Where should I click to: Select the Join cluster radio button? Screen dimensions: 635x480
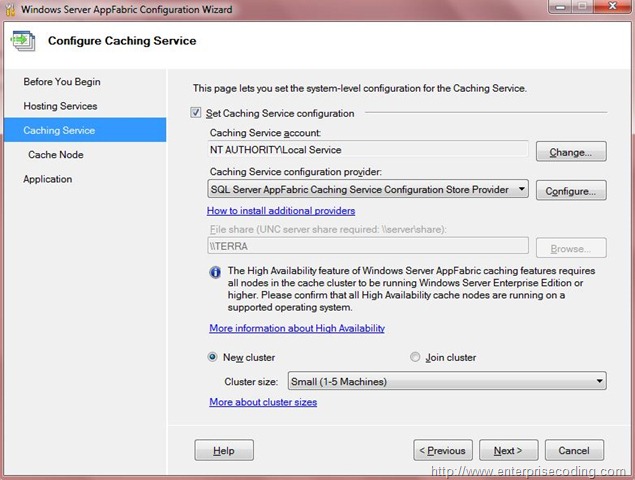coord(415,357)
